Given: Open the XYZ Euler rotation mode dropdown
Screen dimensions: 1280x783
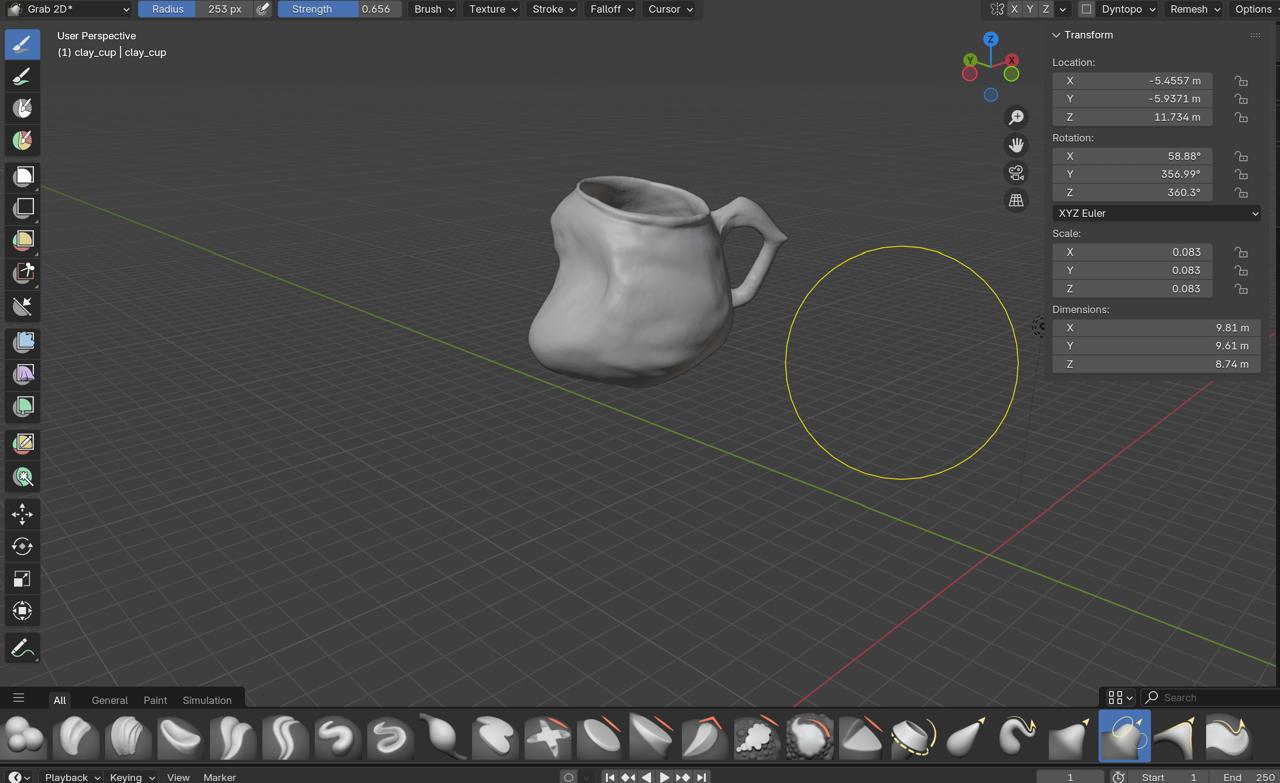Looking at the screenshot, I should (1156, 213).
